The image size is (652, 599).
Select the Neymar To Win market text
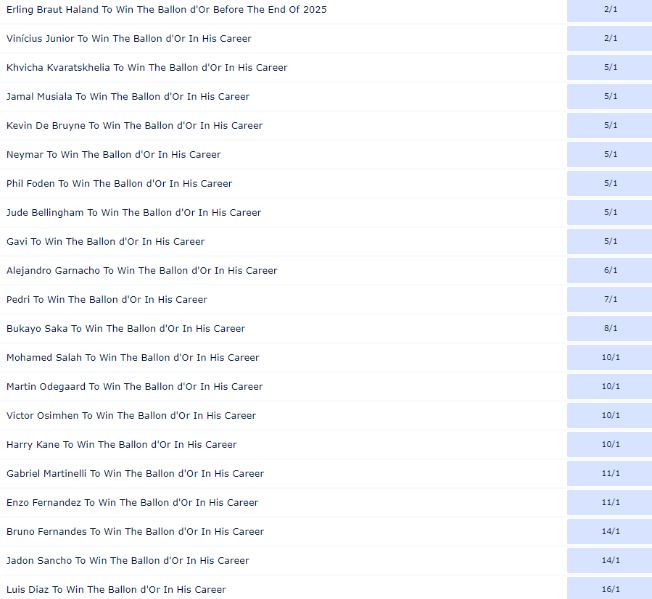pos(114,155)
